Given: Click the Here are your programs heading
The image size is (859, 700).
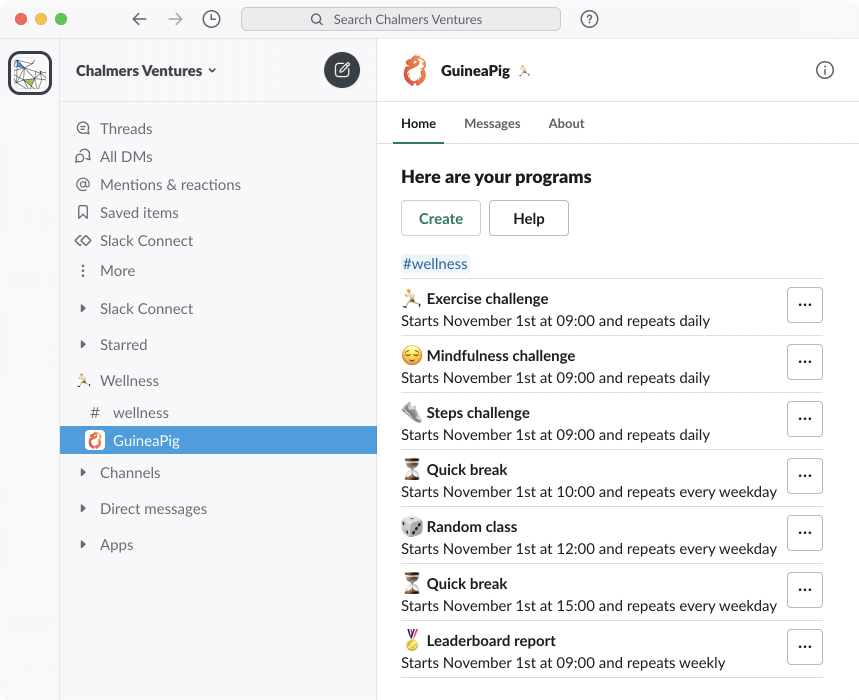Looking at the screenshot, I should (496, 177).
